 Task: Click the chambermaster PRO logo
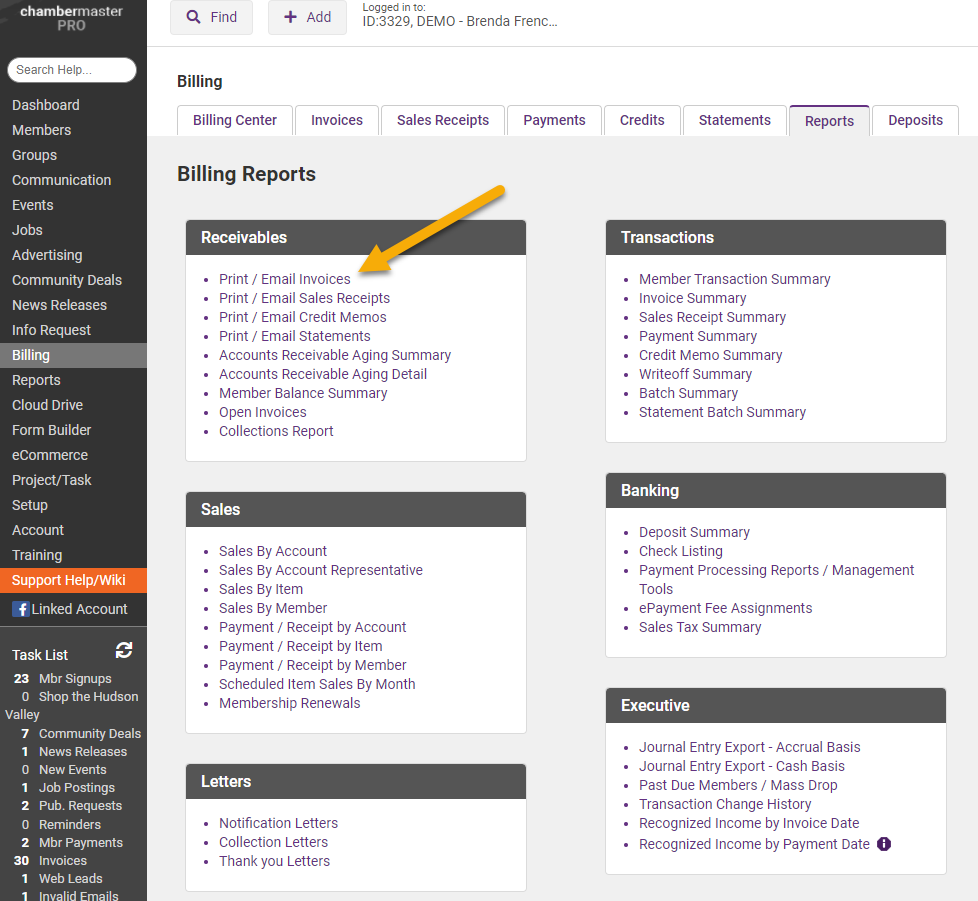72,17
